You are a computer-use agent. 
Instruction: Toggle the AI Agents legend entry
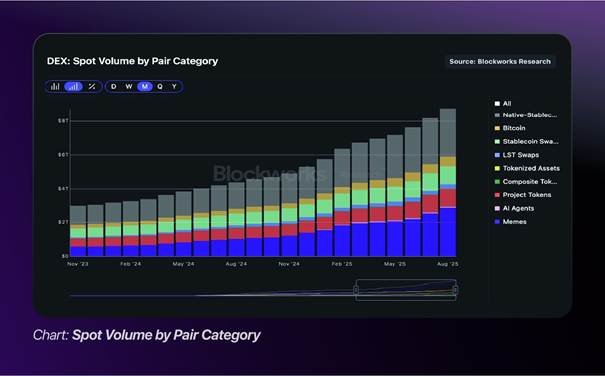tap(514, 208)
